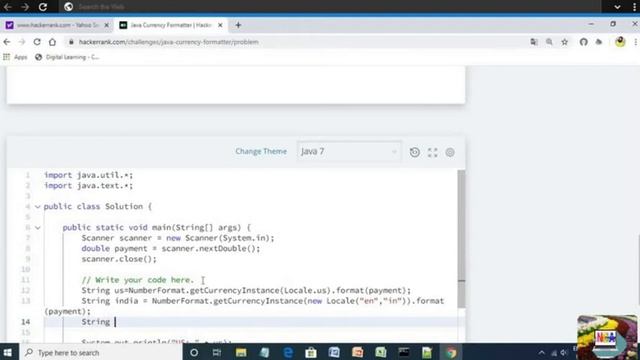Launch Microsoft Edge from taskbar
The image size is (640, 360).
(x=288, y=353)
